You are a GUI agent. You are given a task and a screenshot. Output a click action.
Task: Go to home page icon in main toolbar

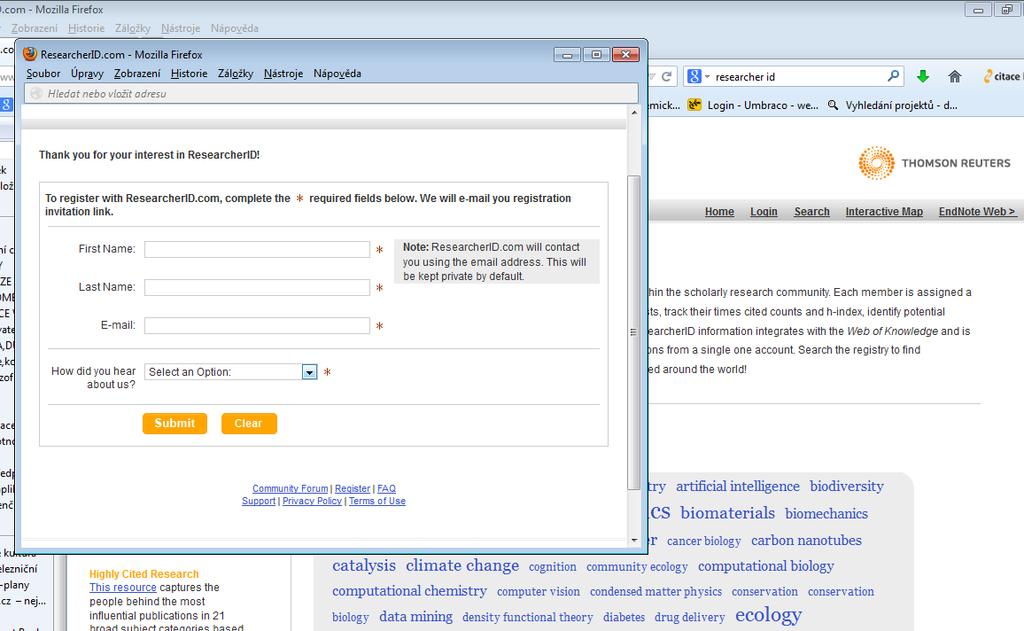point(955,76)
